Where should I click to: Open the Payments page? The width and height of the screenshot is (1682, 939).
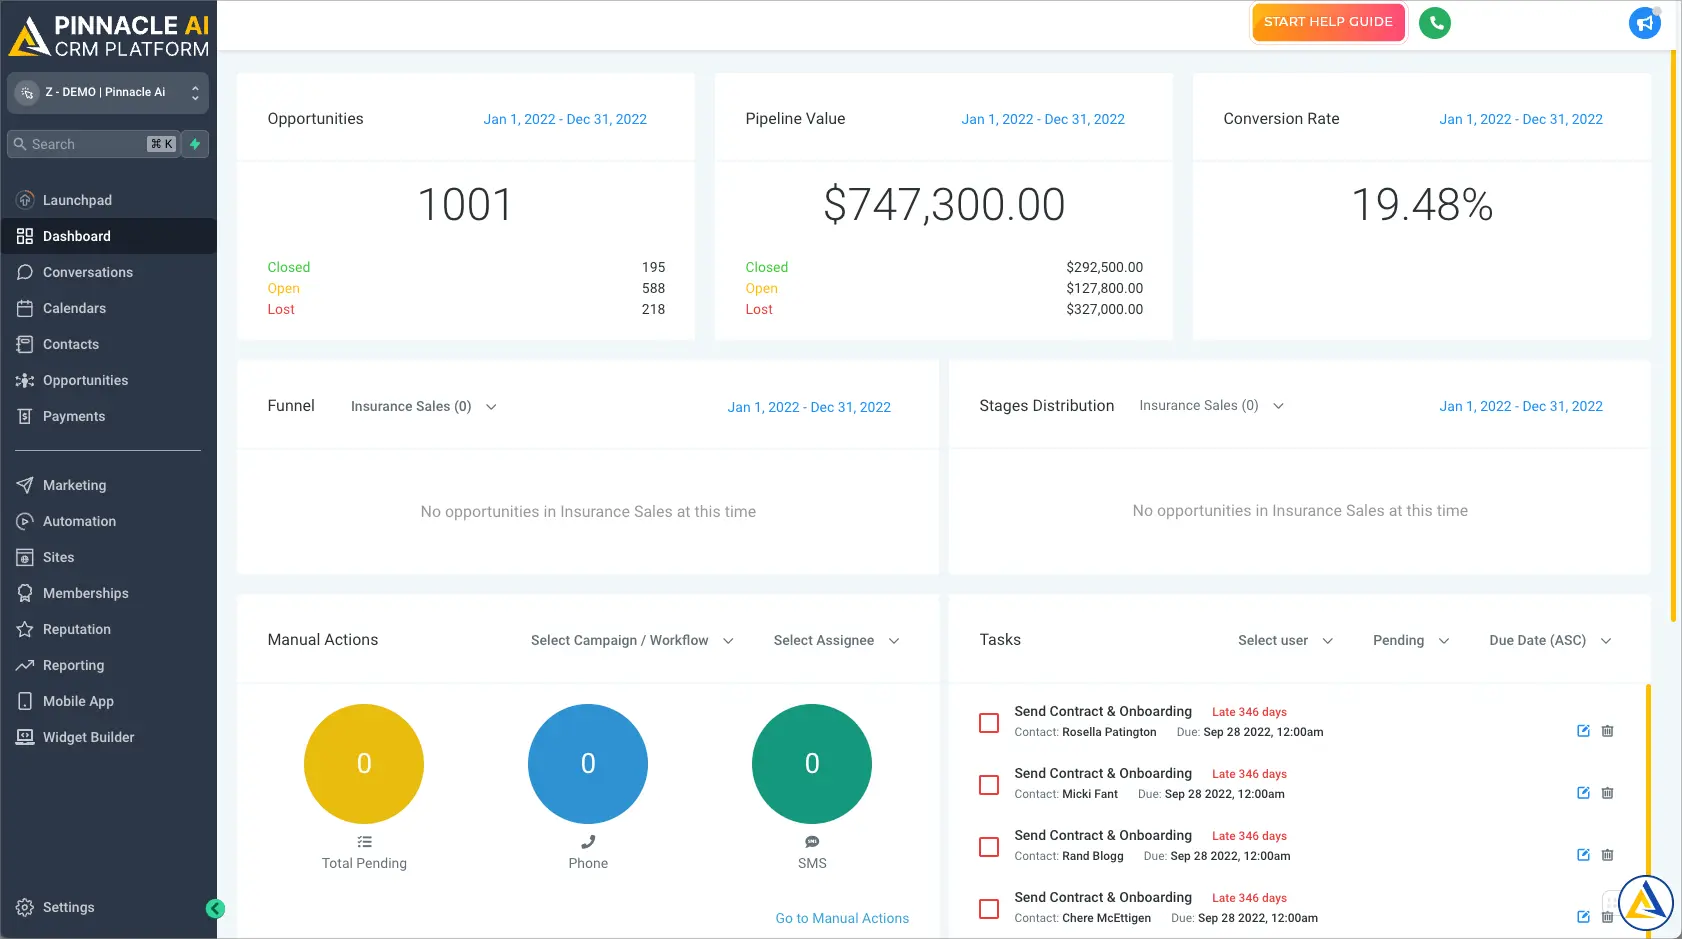click(72, 416)
